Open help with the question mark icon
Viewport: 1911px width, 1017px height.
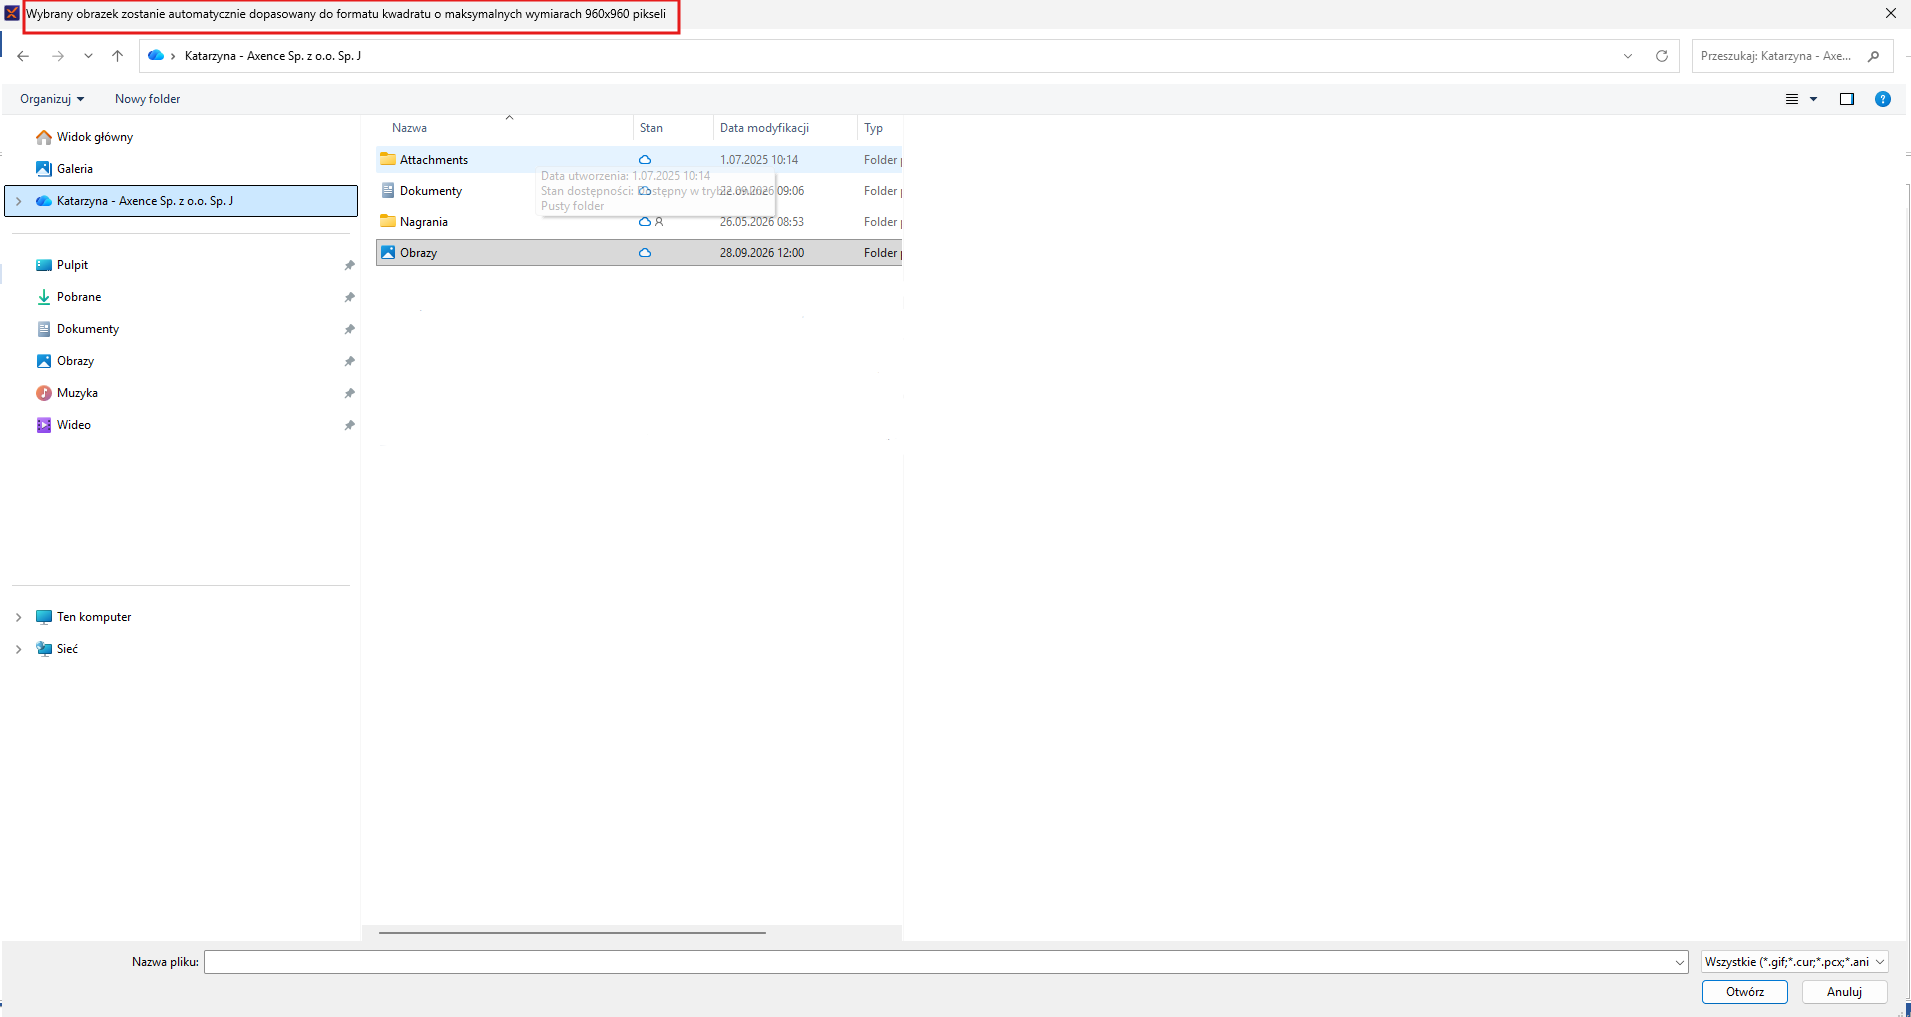point(1883,99)
